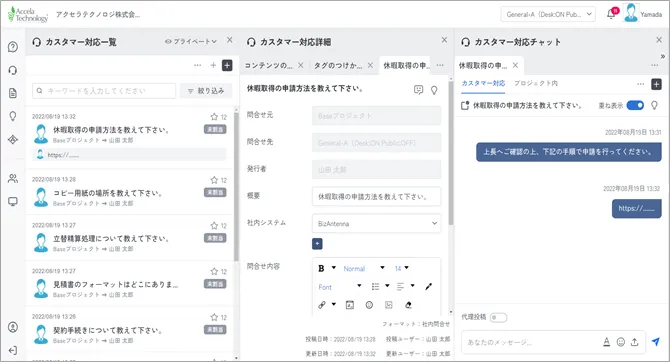
Task: Click the detail panel vertical scrollbar
Action: pyautogui.click(x=451, y=154)
